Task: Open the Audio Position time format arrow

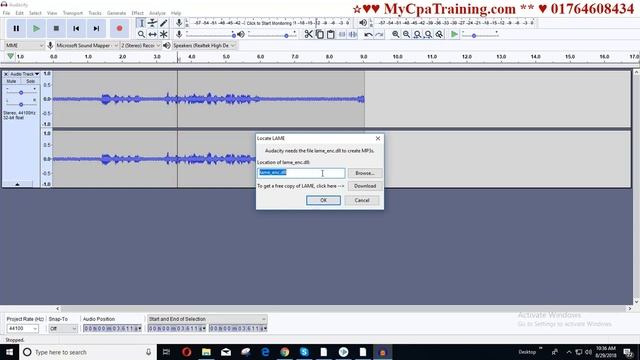Action: 140,328
